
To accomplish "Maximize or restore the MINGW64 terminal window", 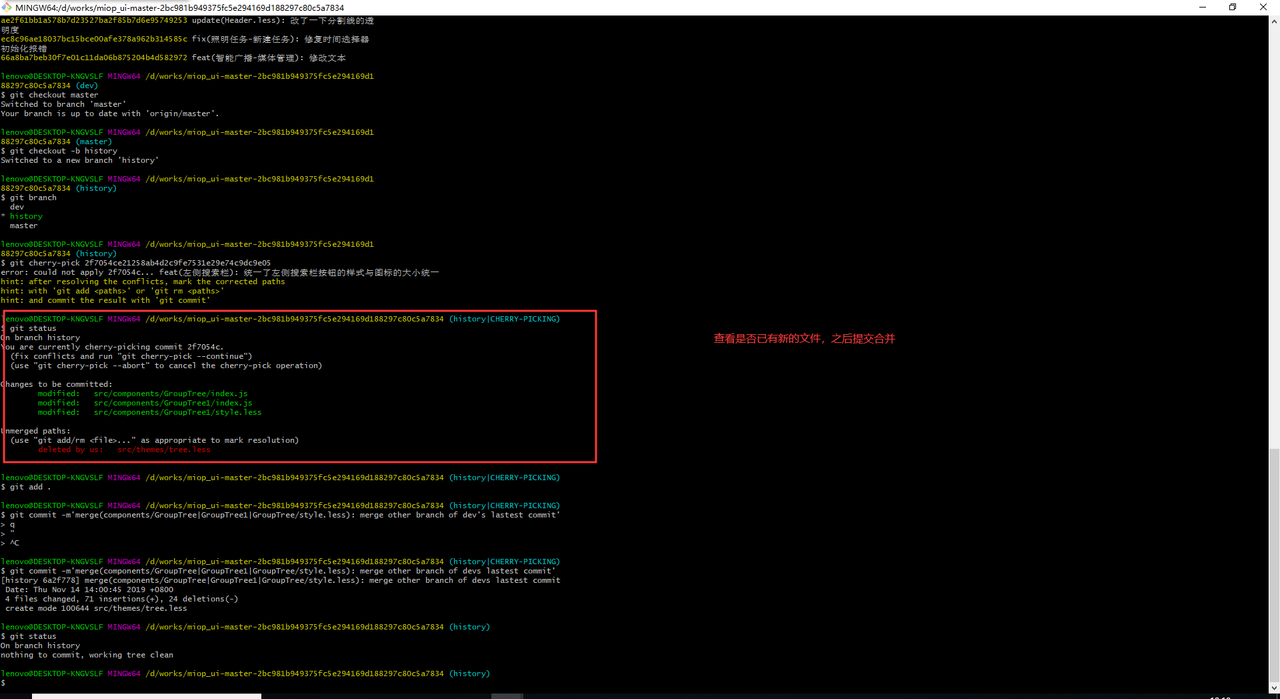I will (1232, 7).
